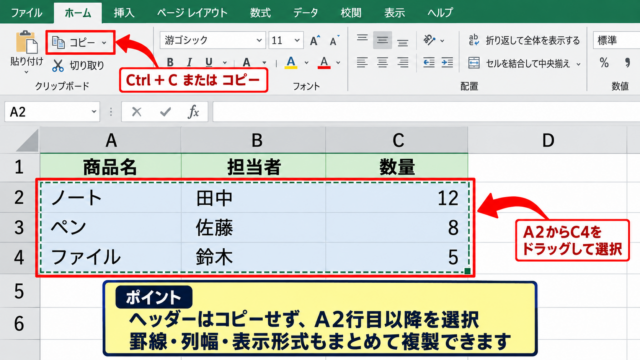Center text horizontally

tap(382, 62)
